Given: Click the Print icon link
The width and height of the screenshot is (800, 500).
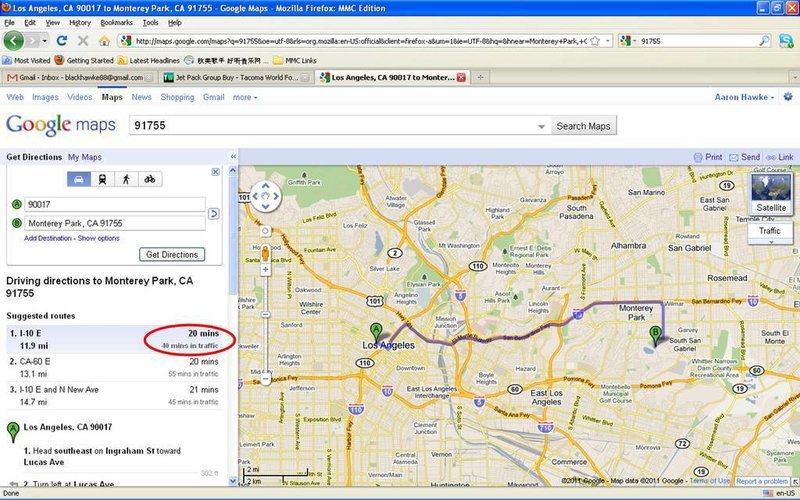Looking at the screenshot, I should click(708, 157).
